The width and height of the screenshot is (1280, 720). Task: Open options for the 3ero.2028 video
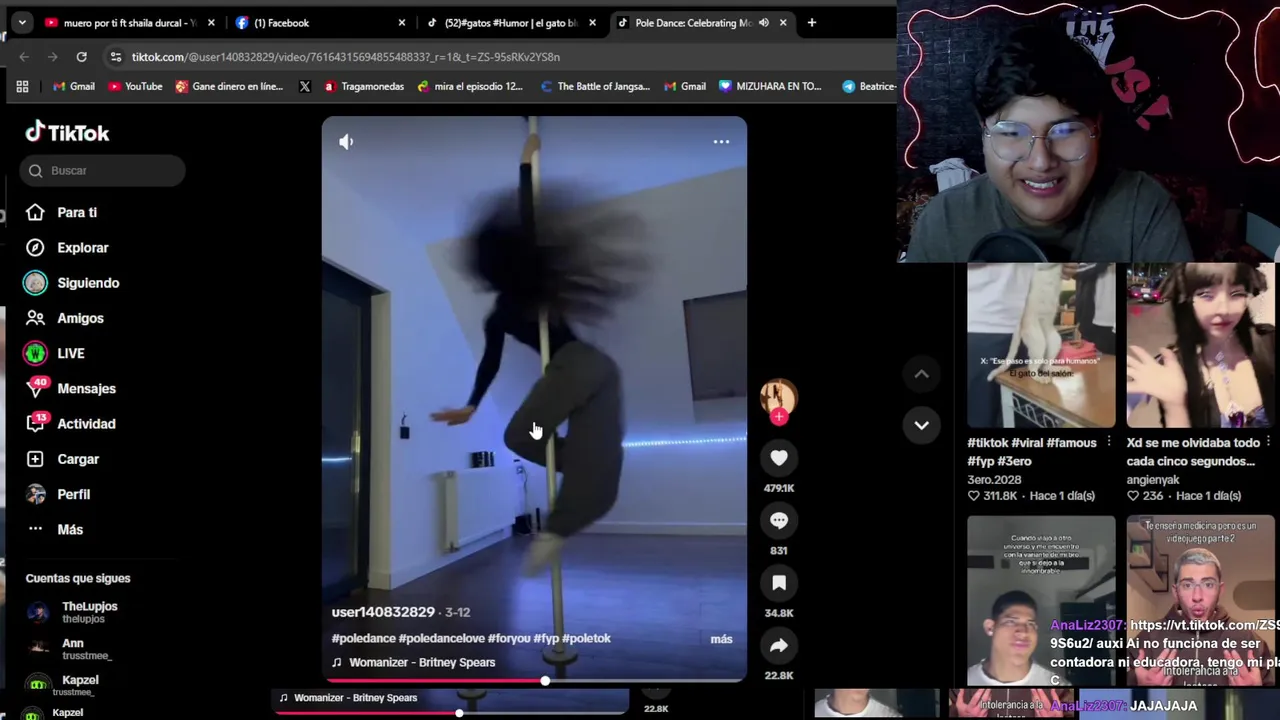coord(1109,442)
